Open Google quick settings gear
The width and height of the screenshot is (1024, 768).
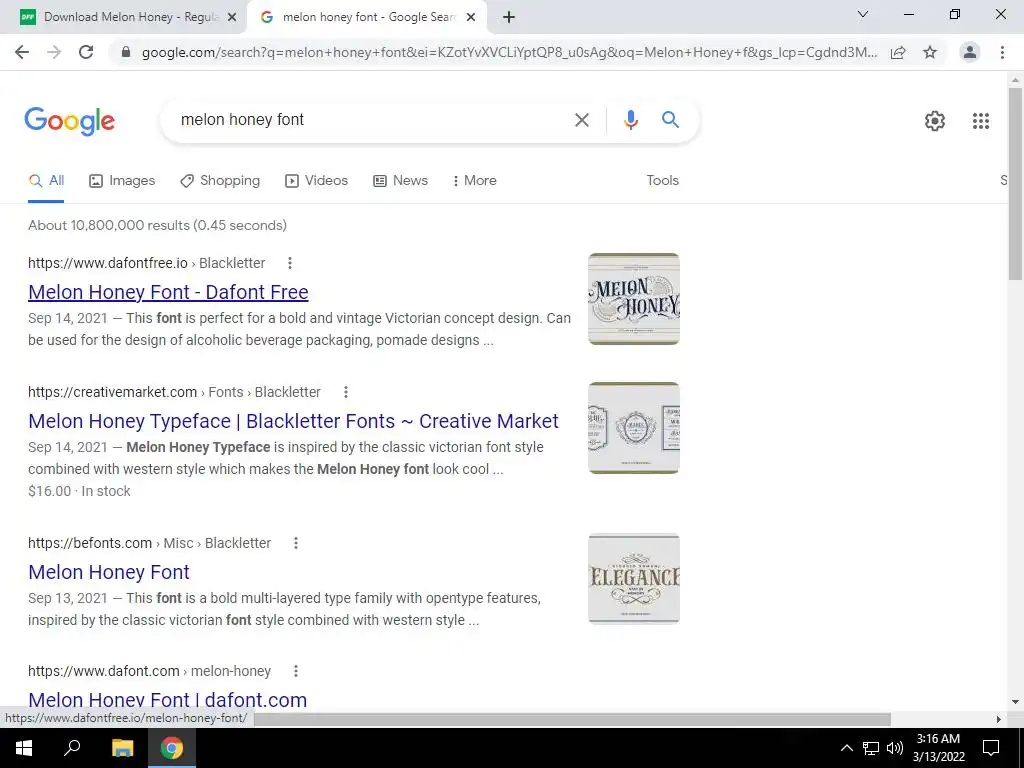[935, 121]
